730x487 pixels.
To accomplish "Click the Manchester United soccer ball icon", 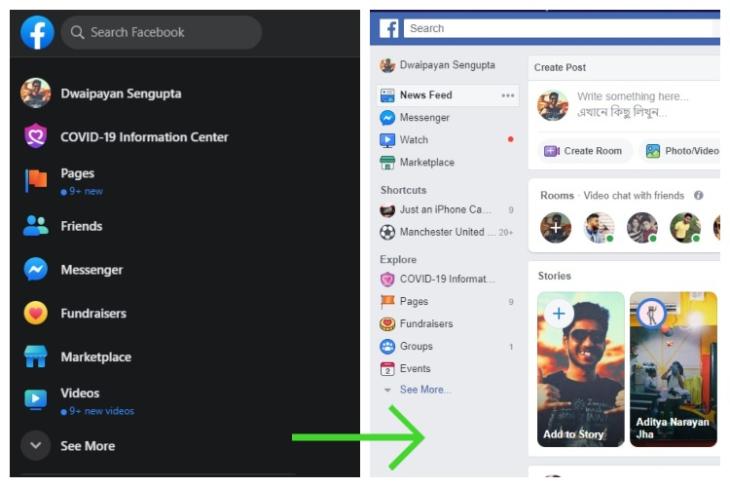I will coord(387,232).
